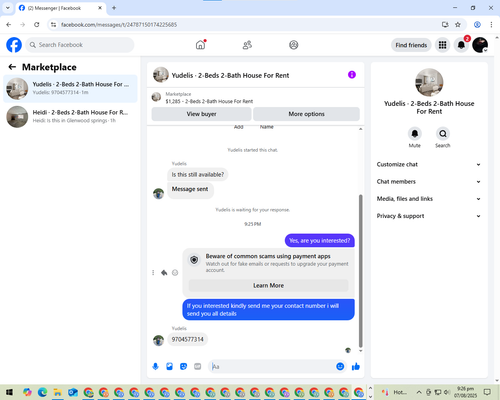
Task: Open File Explorer from taskbar
Action: [x=58, y=392]
